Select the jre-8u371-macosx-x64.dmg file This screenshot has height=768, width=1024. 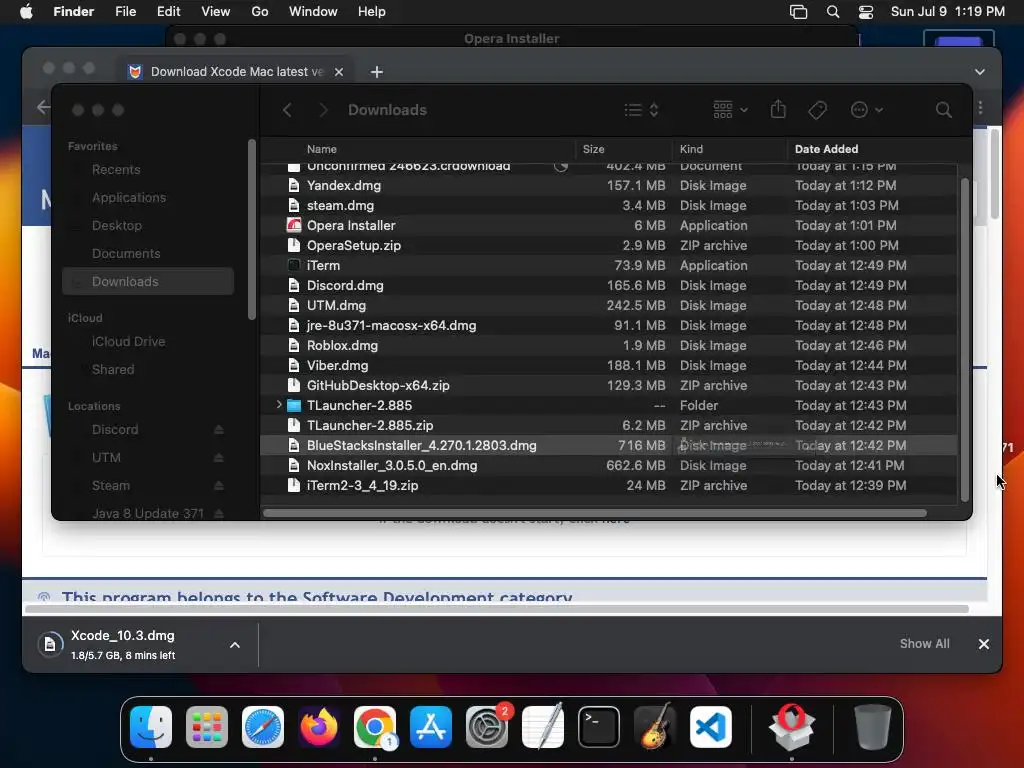tap(609, 325)
